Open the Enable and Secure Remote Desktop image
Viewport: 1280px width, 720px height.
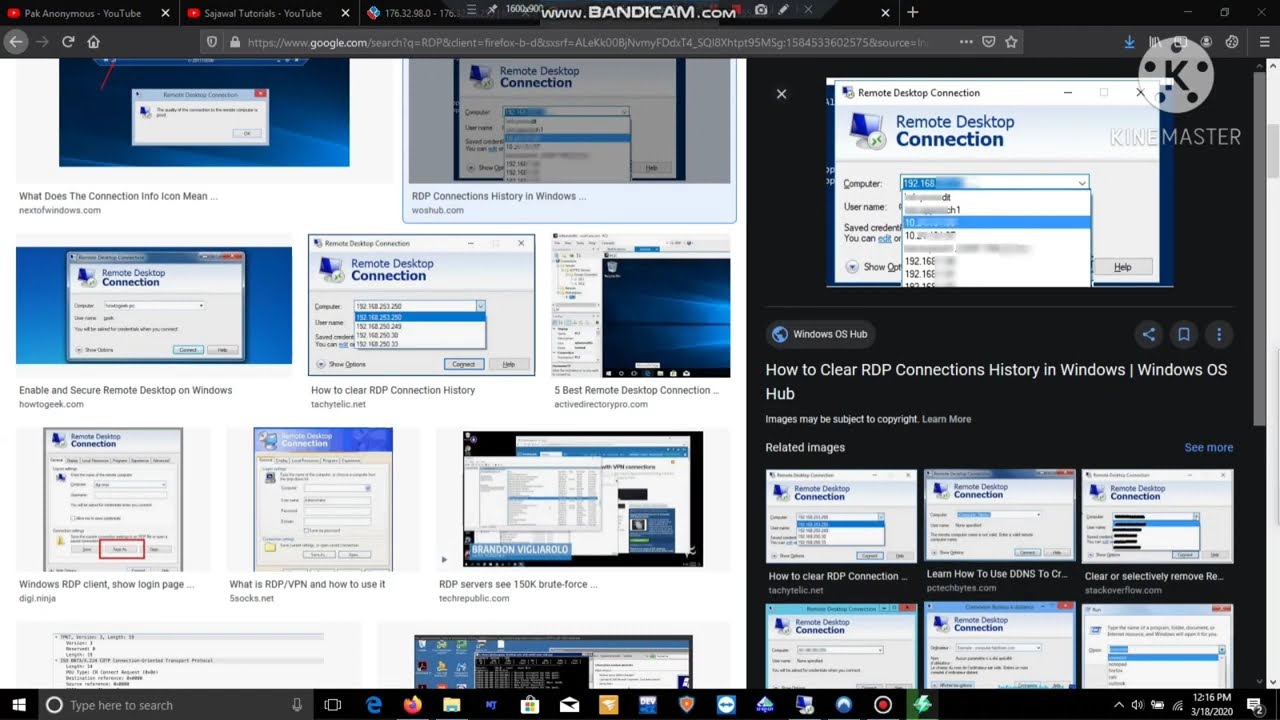154,307
